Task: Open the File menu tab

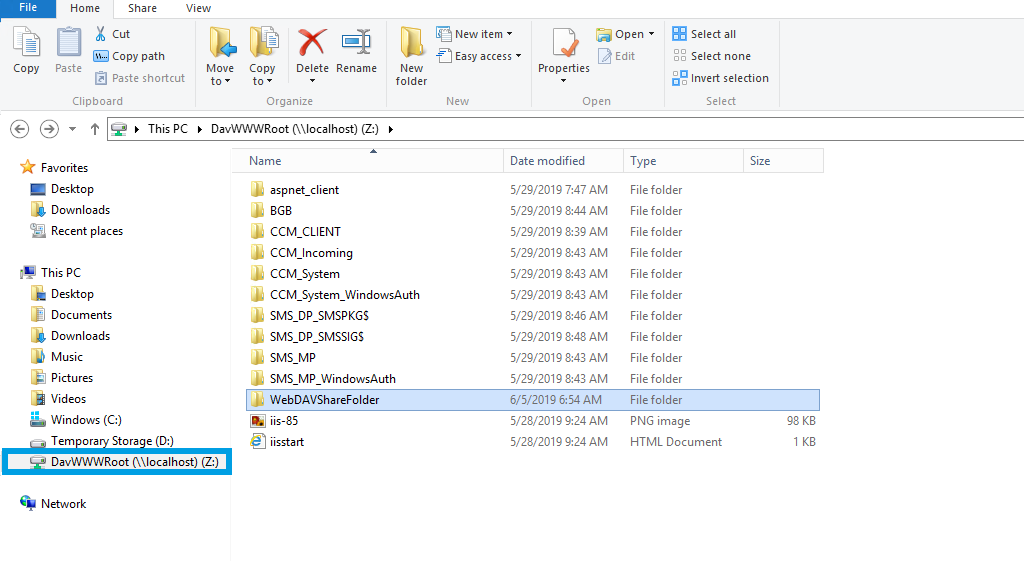Action: coord(28,8)
